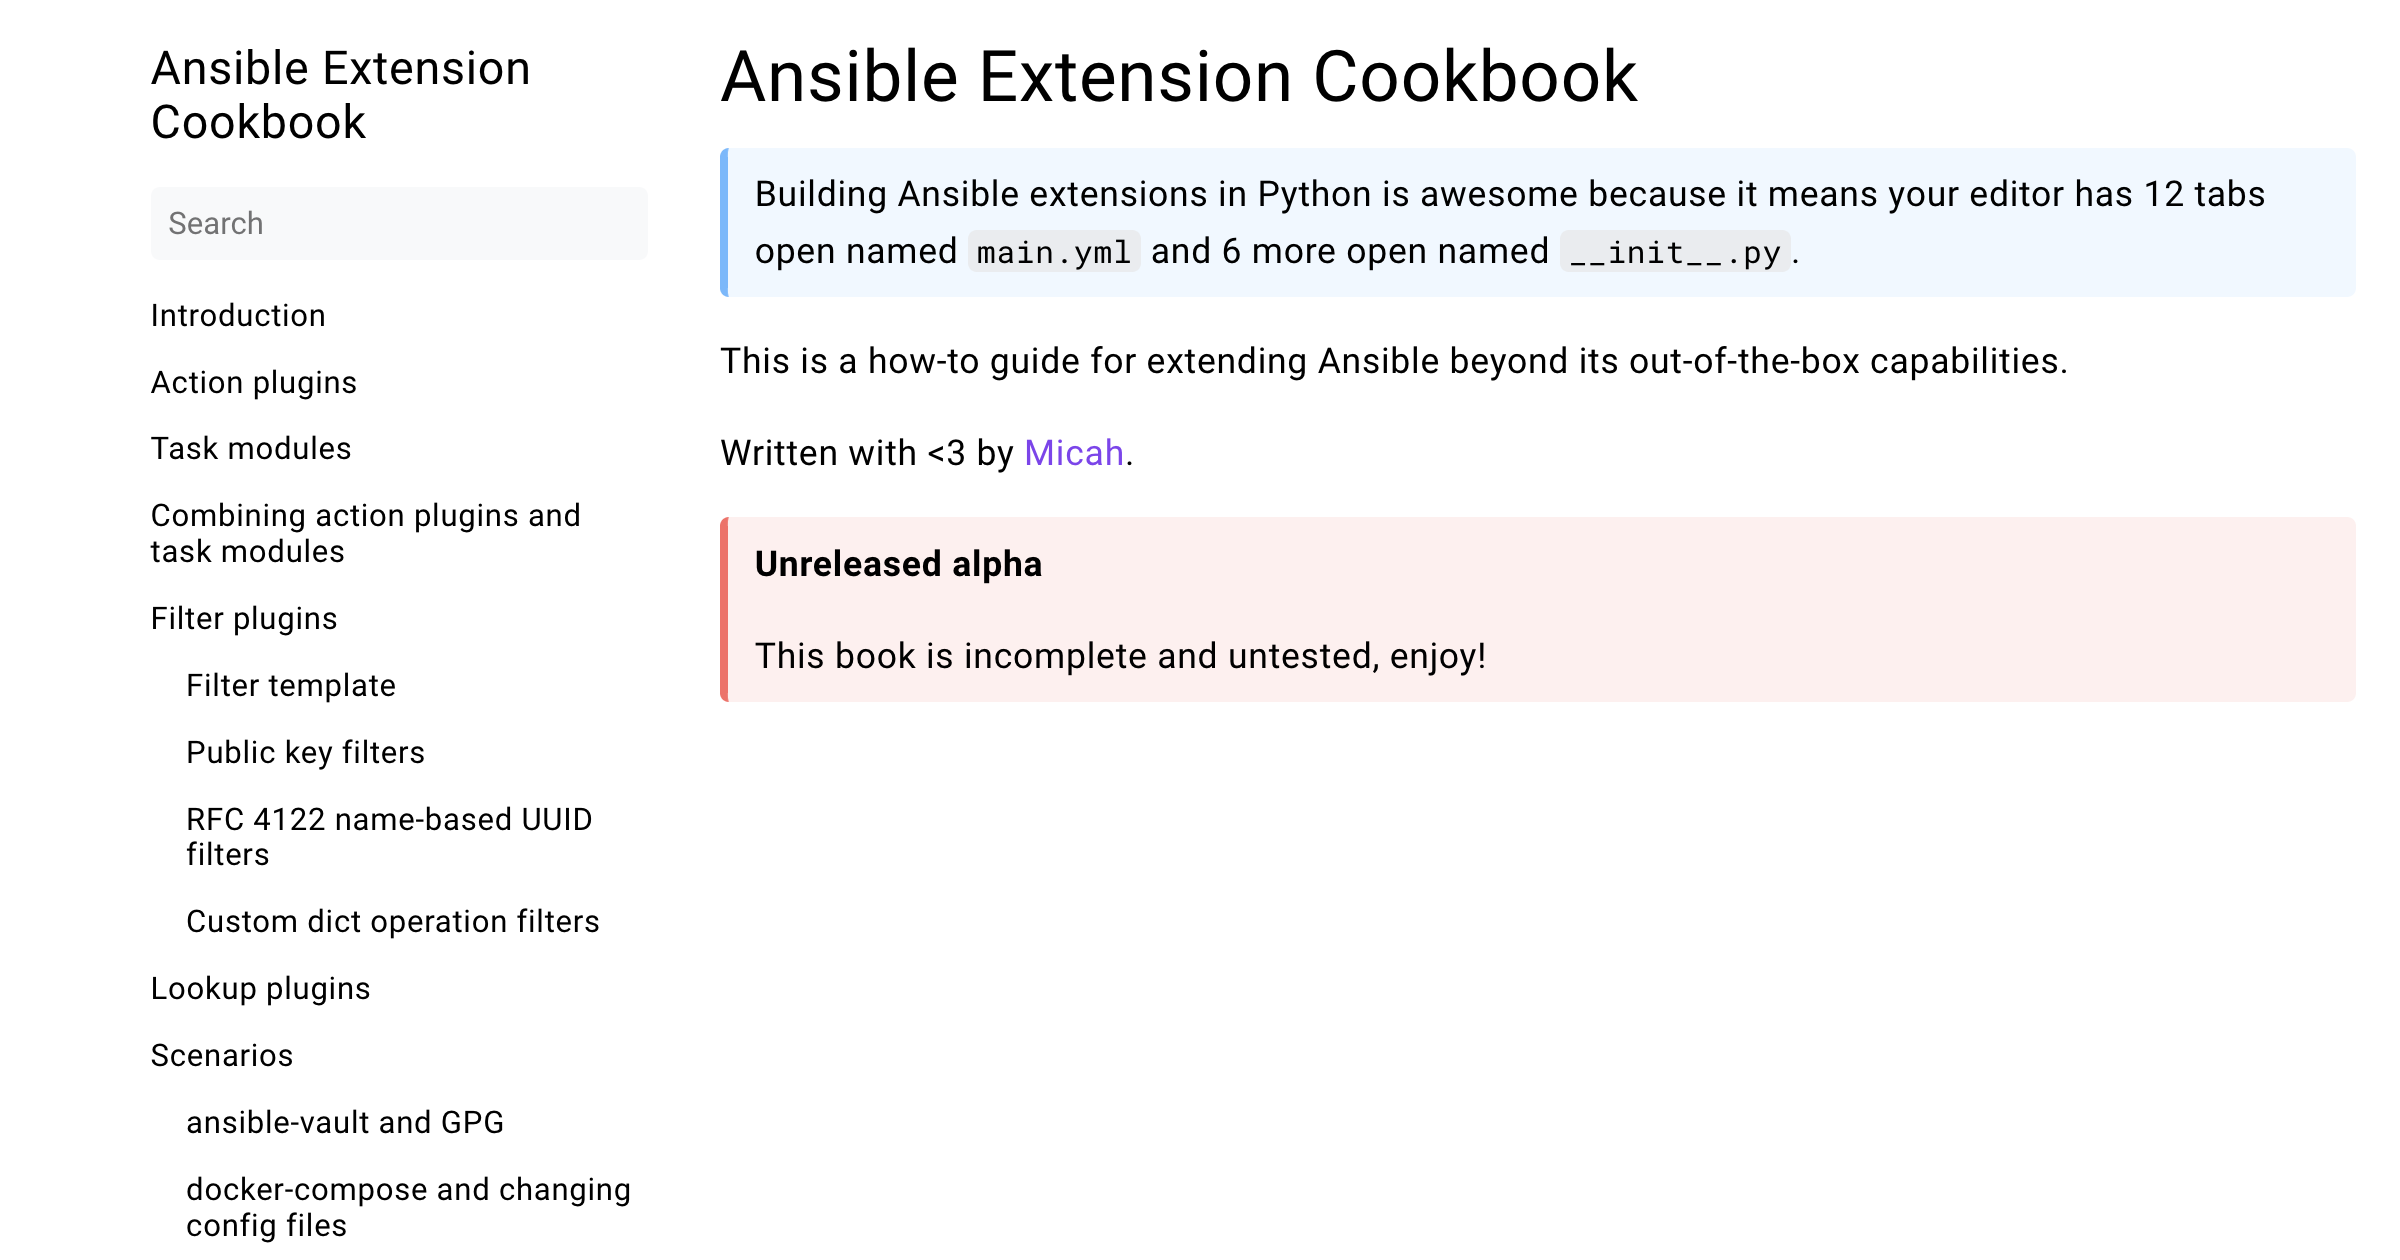Image resolution: width=2400 pixels, height=1260 pixels.
Task: Open RFC 4122 name-based UUID filters
Action: click(x=389, y=836)
